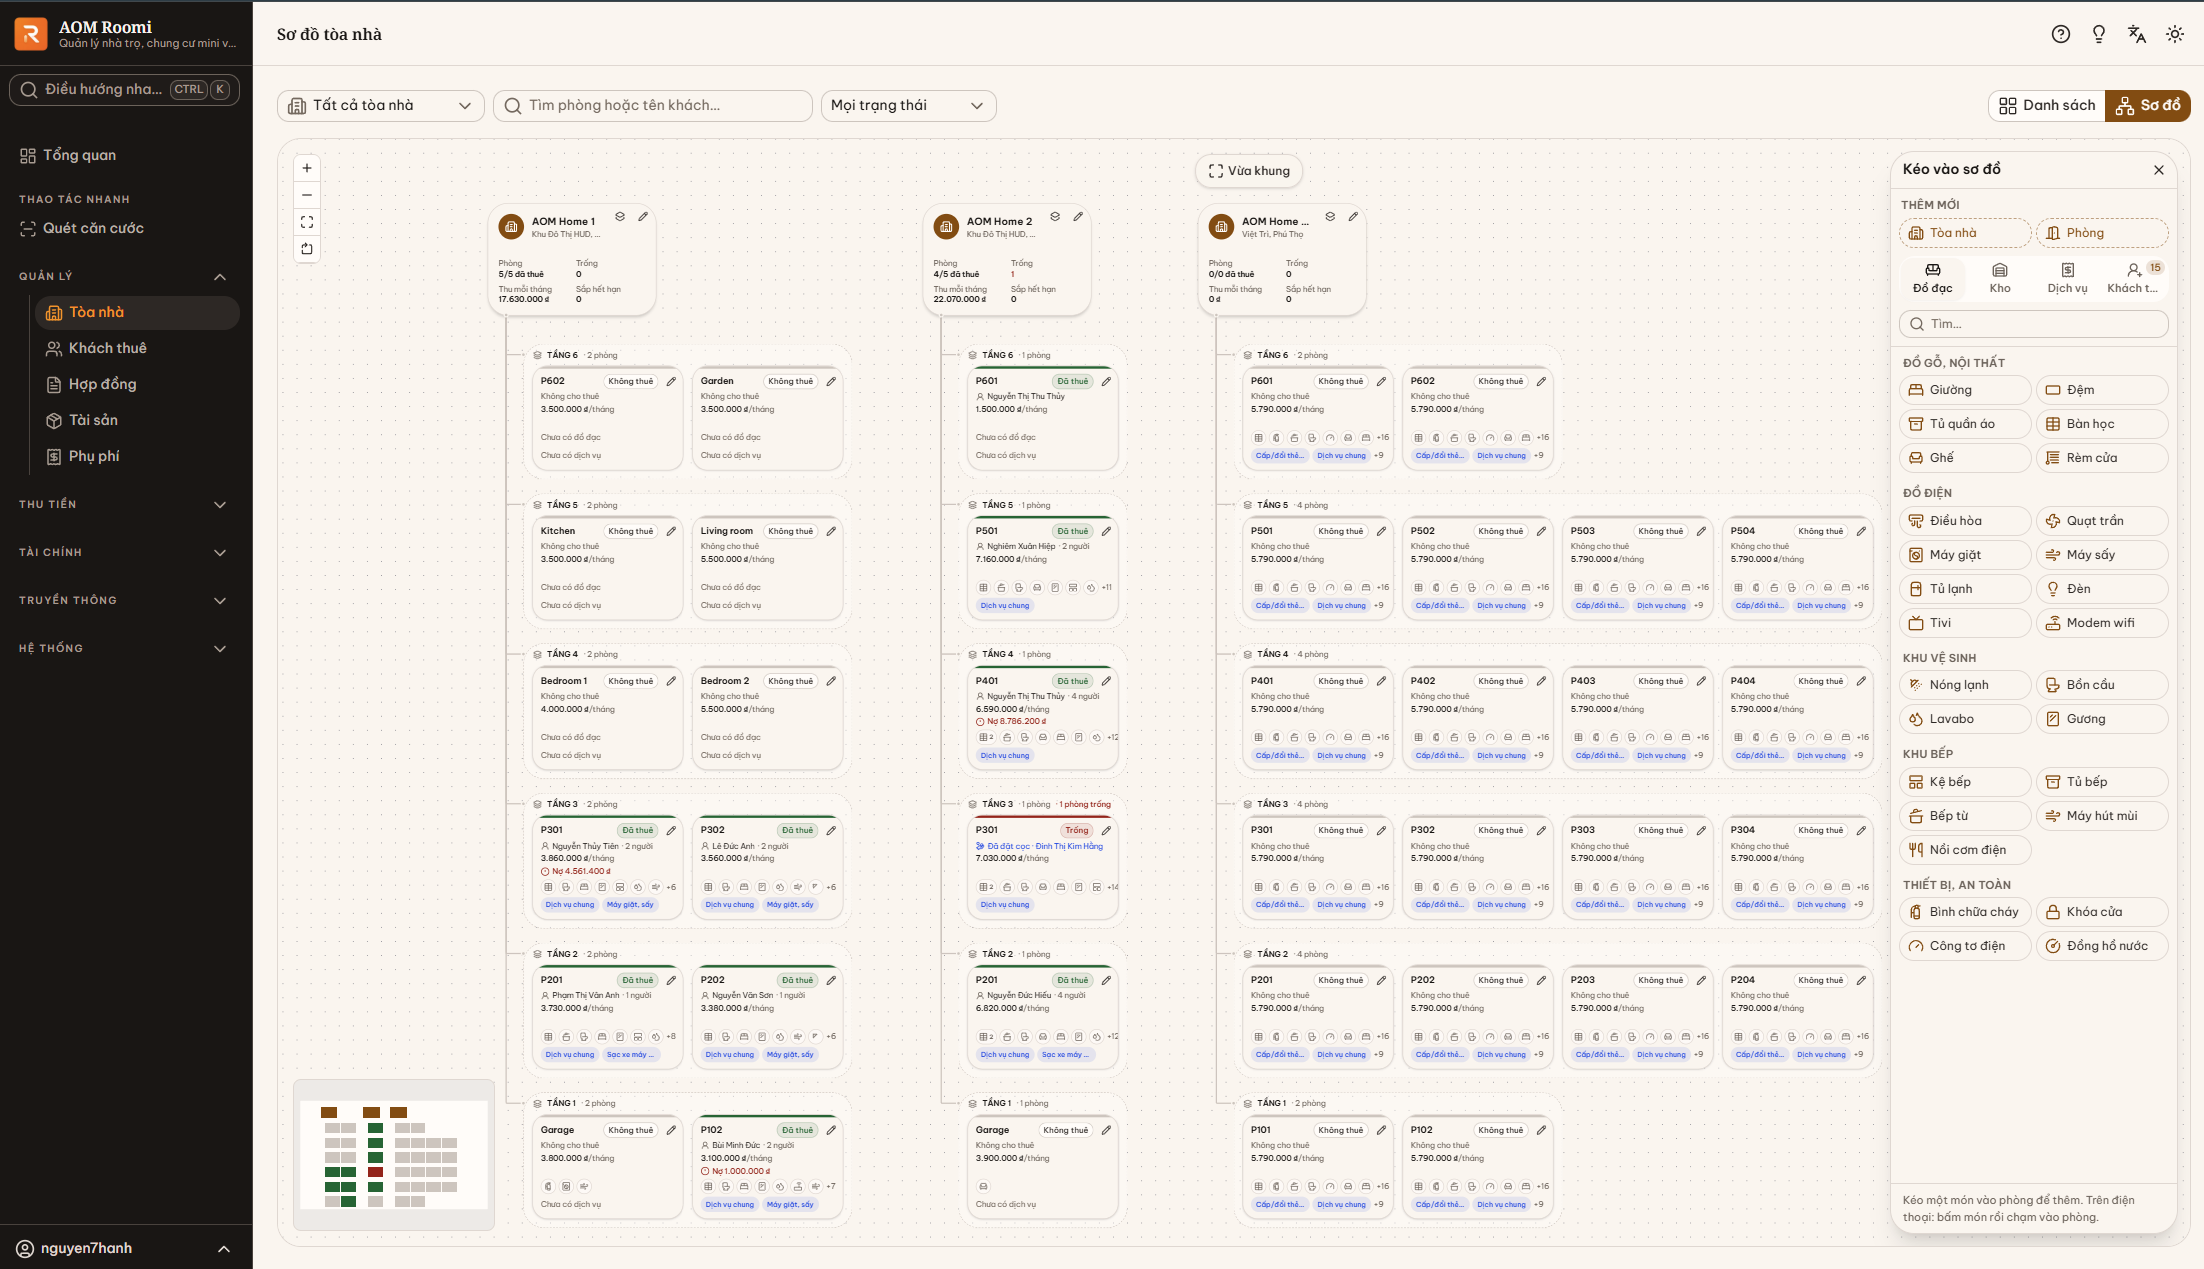Open Điều hướng nhanh search box
Image resolution: width=2204 pixels, height=1269 pixels.
124,90
